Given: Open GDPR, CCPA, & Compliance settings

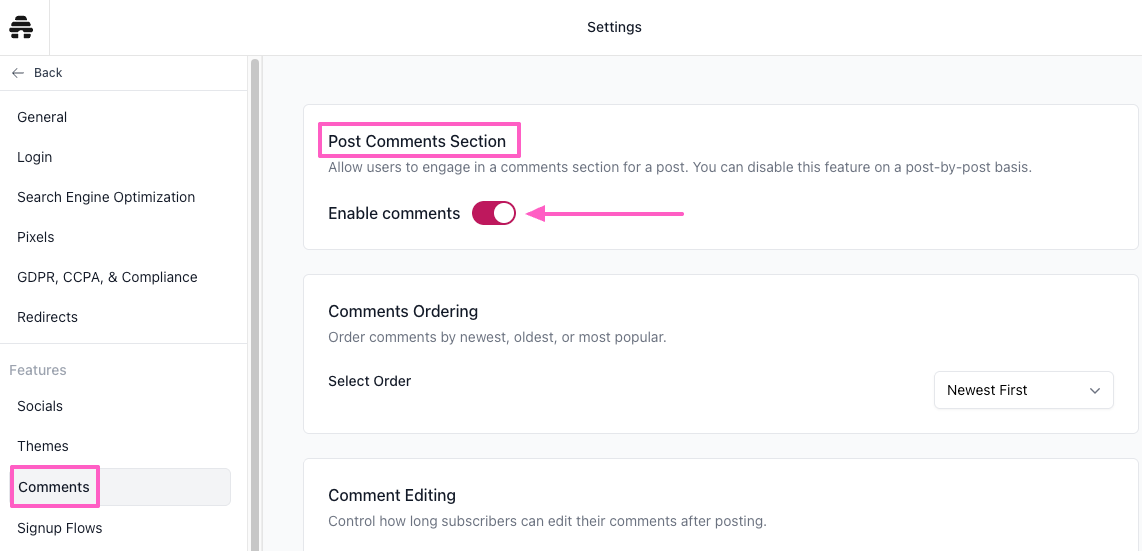Looking at the screenshot, I should pyautogui.click(x=107, y=277).
